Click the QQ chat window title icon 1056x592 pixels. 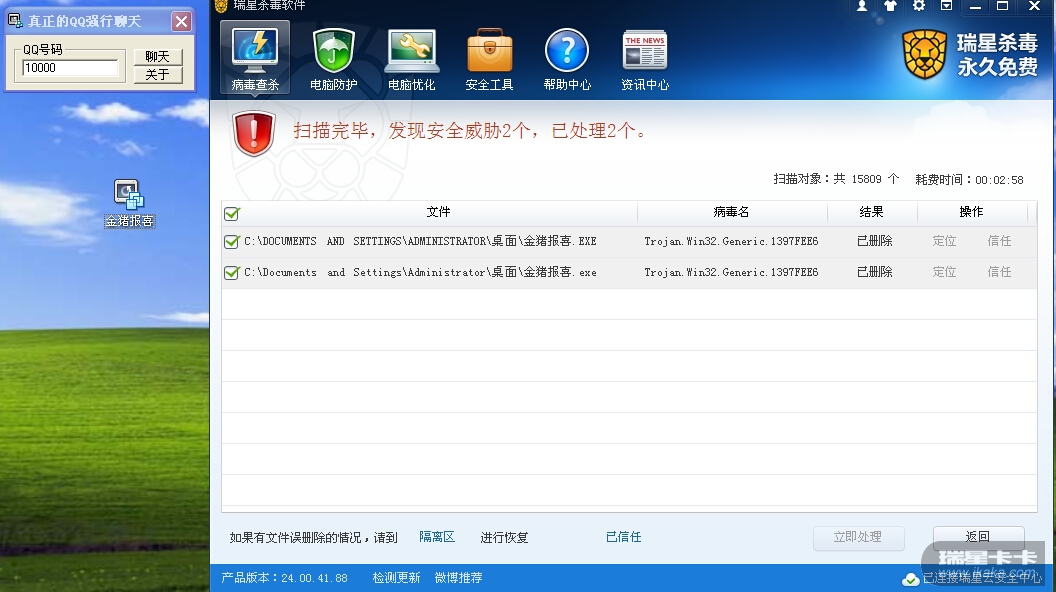pos(15,21)
